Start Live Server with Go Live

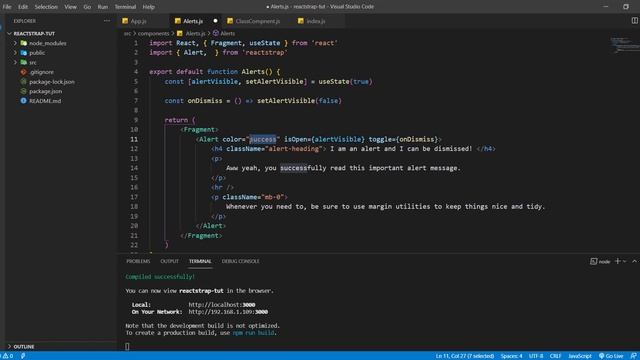(611, 356)
